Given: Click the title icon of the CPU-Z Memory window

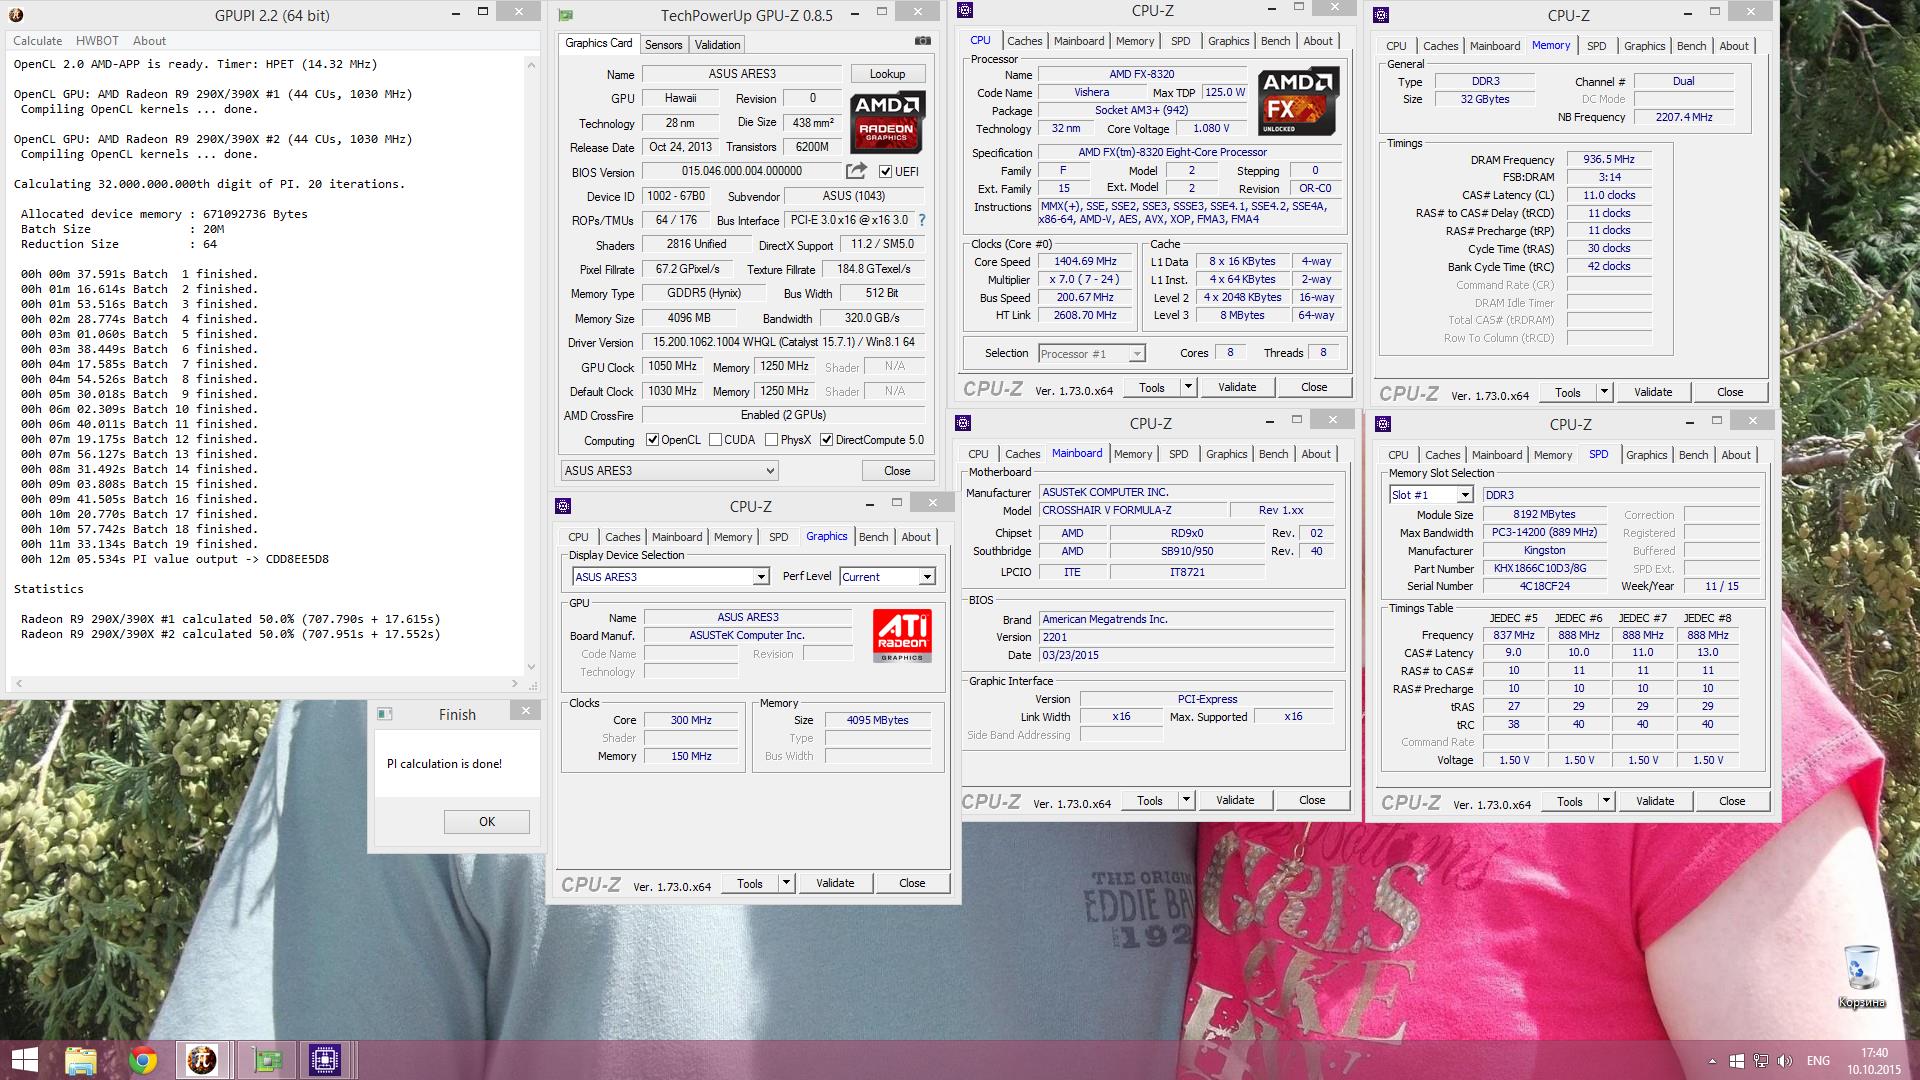Looking at the screenshot, I should pyautogui.click(x=1381, y=15).
